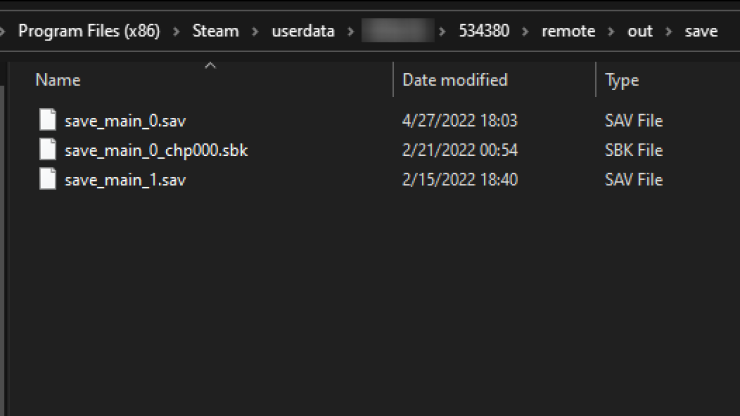740x416 pixels.
Task: Go to the 534380 folder breadcrumb
Action: click(484, 31)
